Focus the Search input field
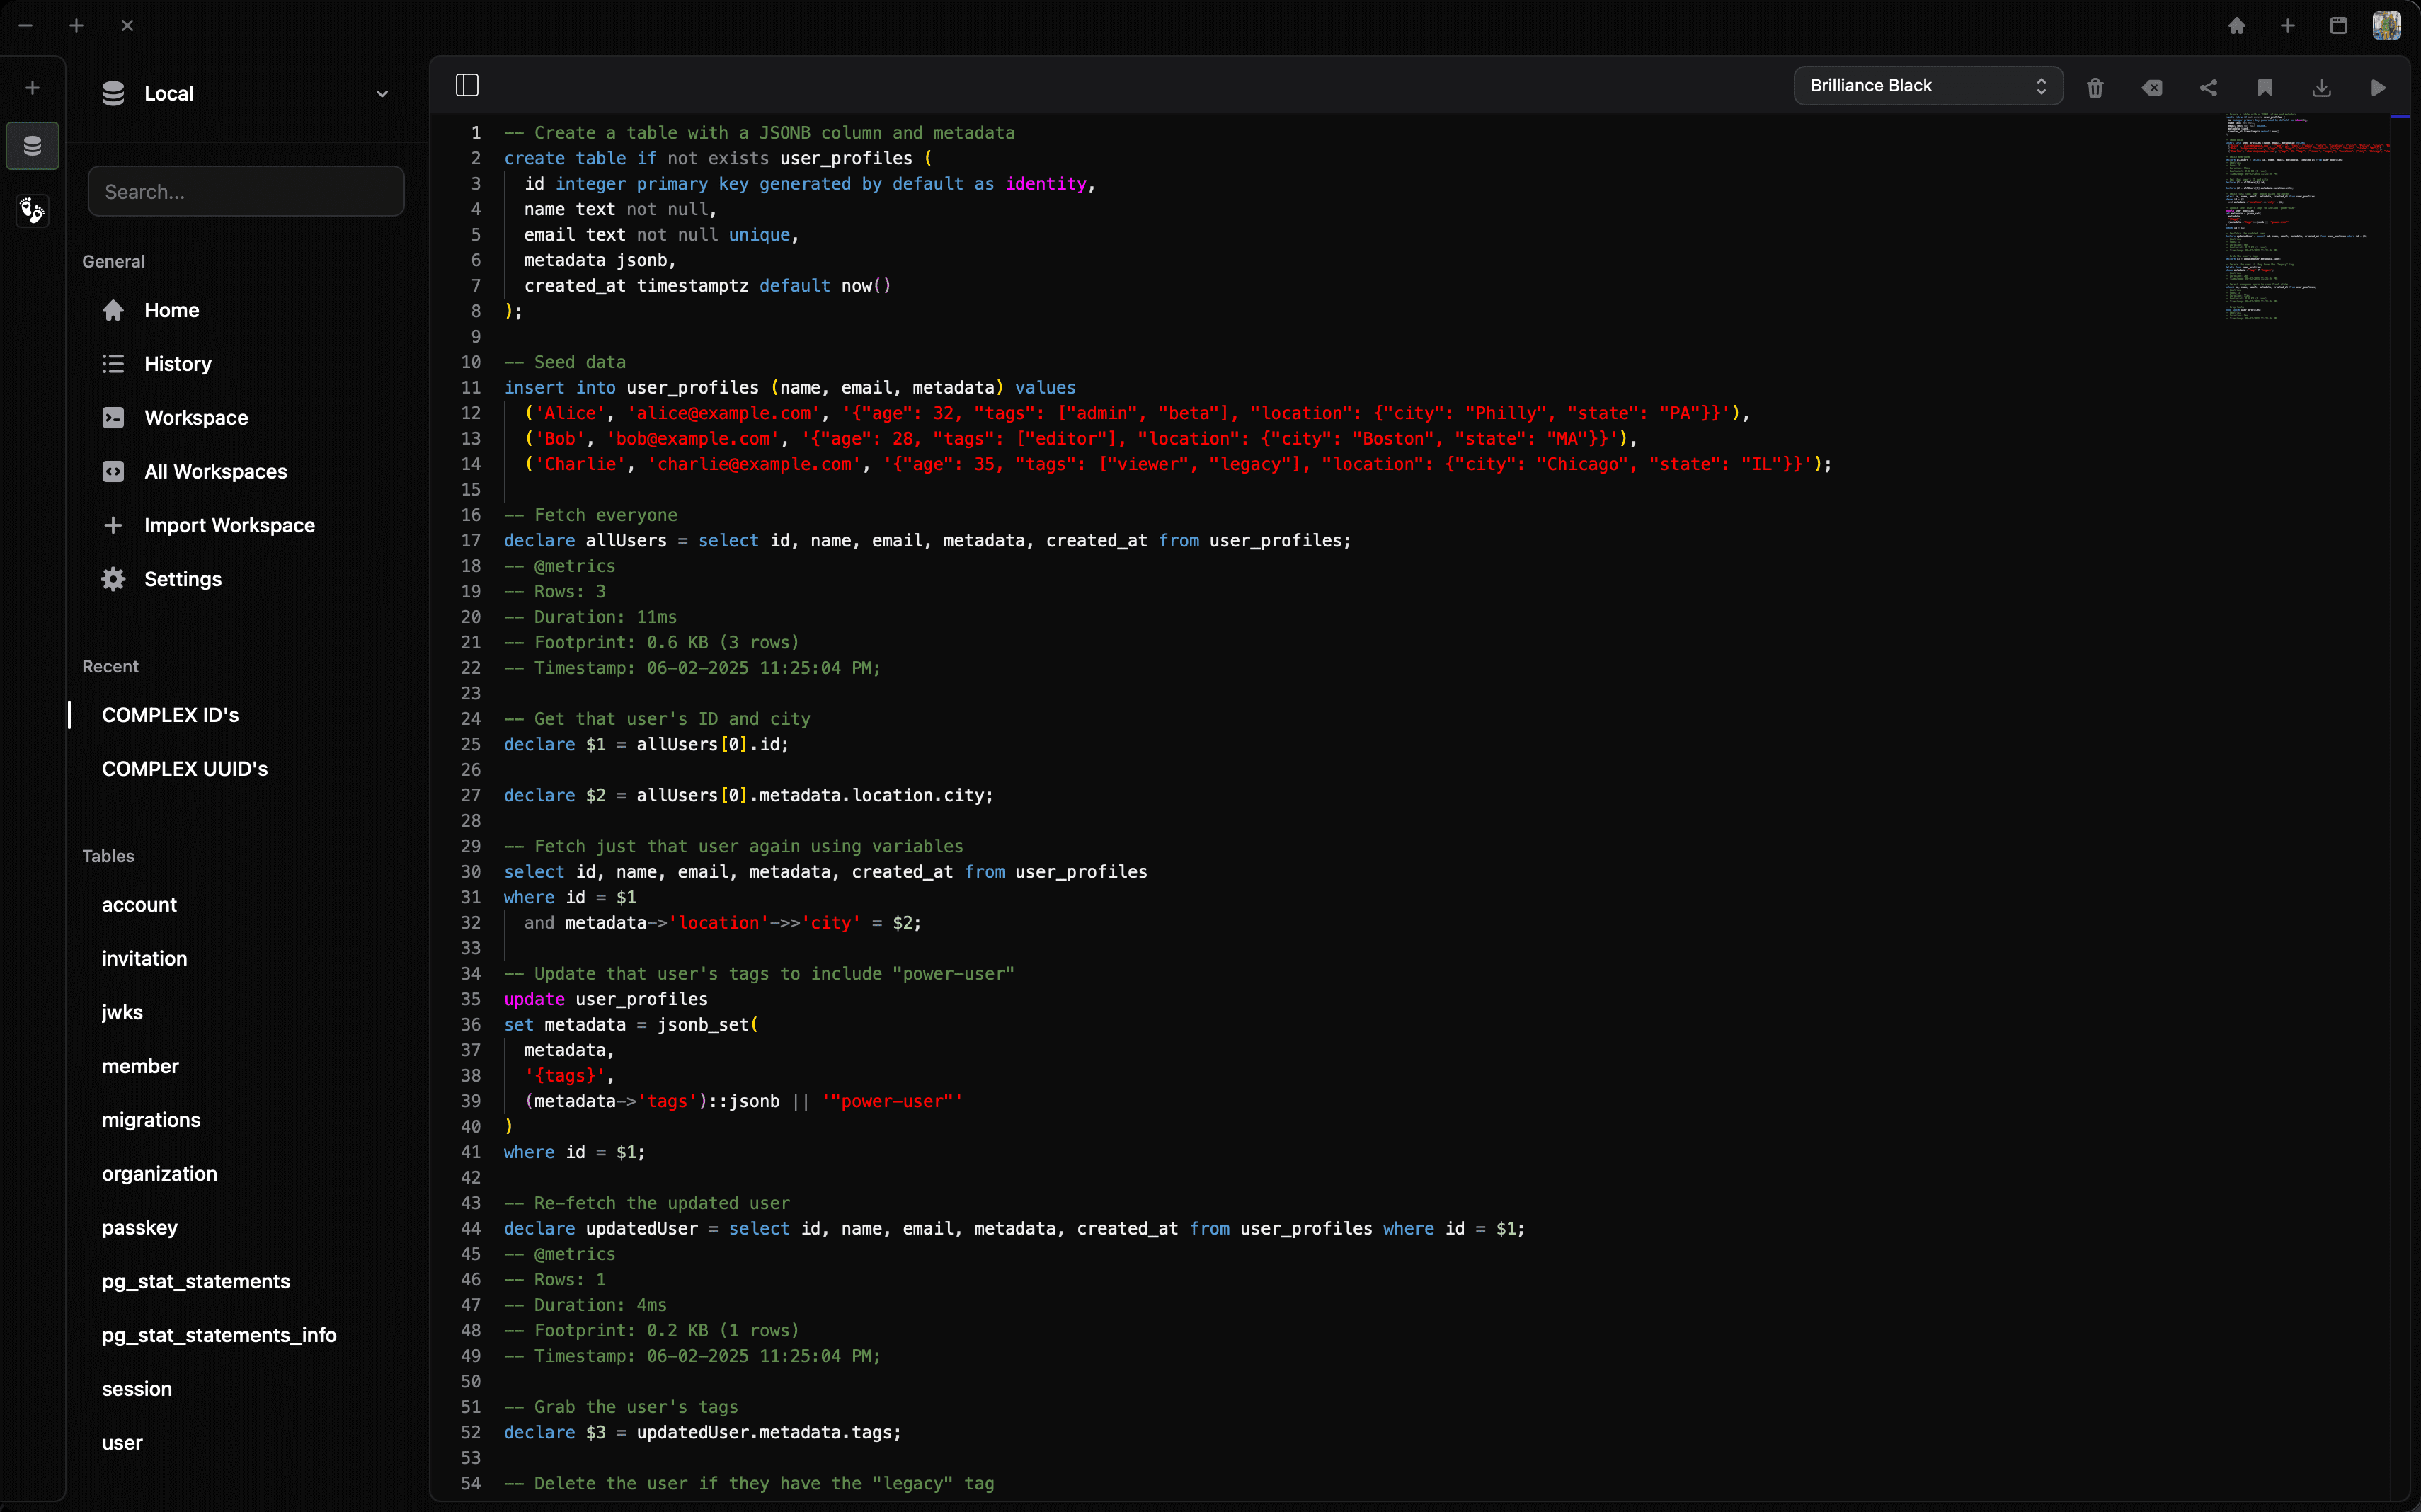 click(x=246, y=191)
